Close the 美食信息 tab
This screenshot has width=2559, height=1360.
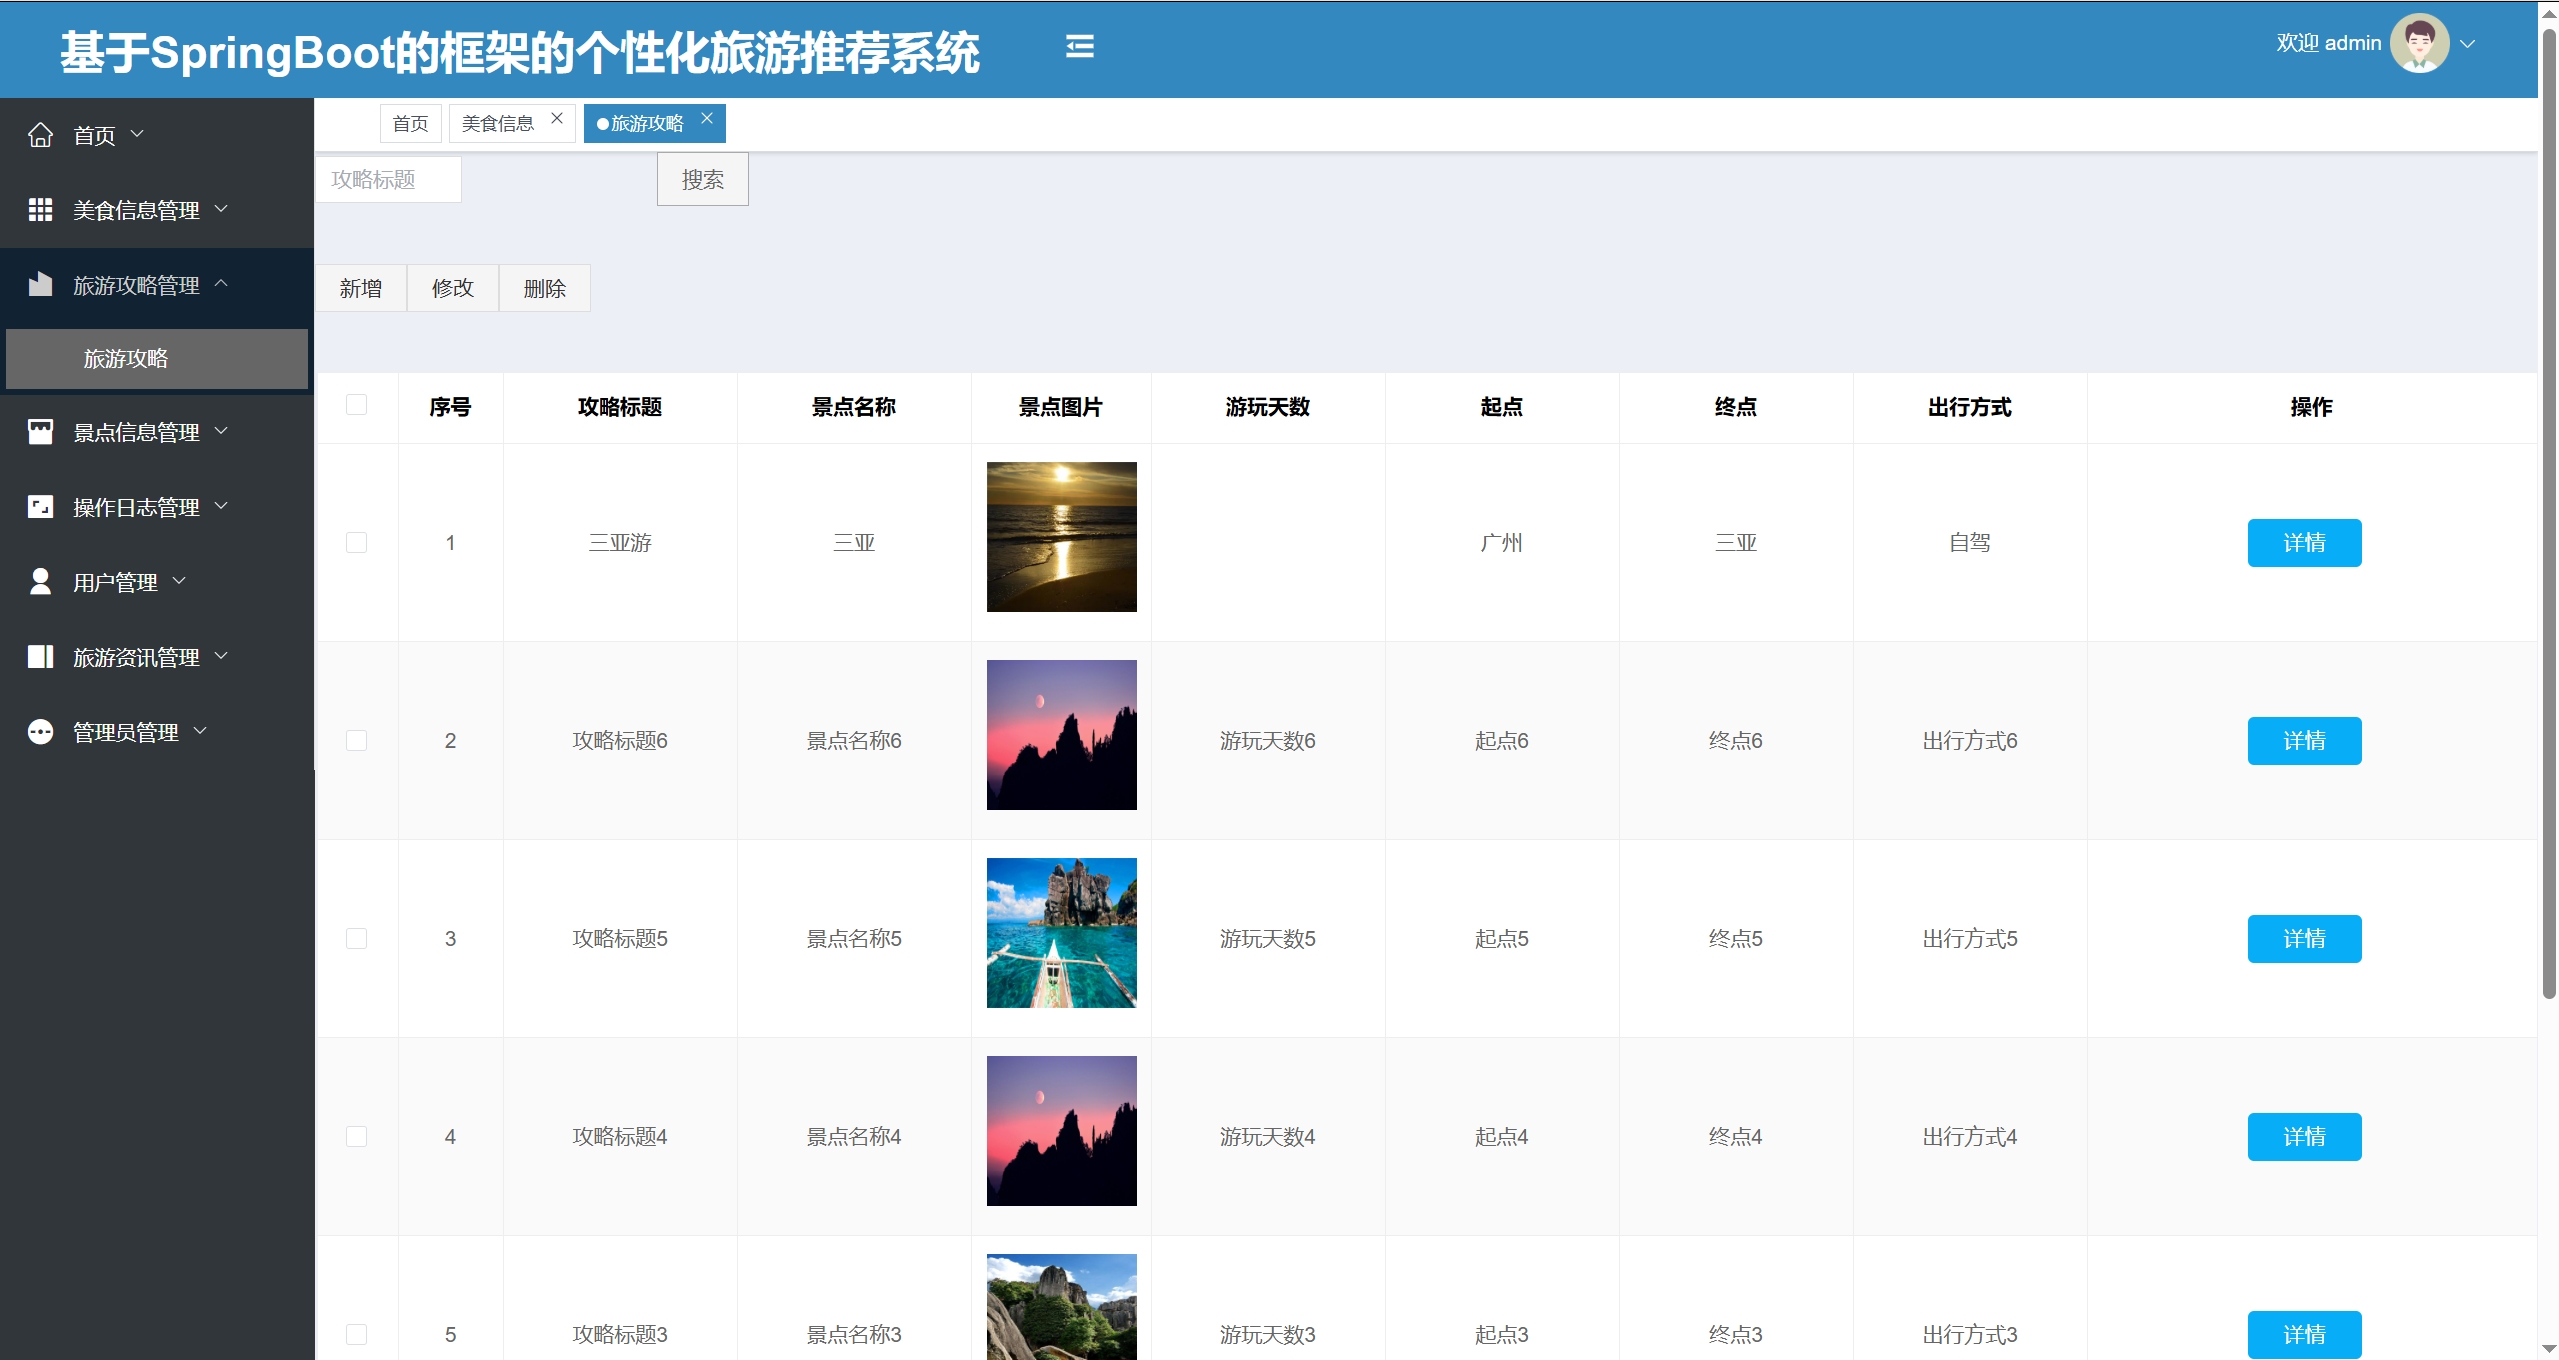557,118
